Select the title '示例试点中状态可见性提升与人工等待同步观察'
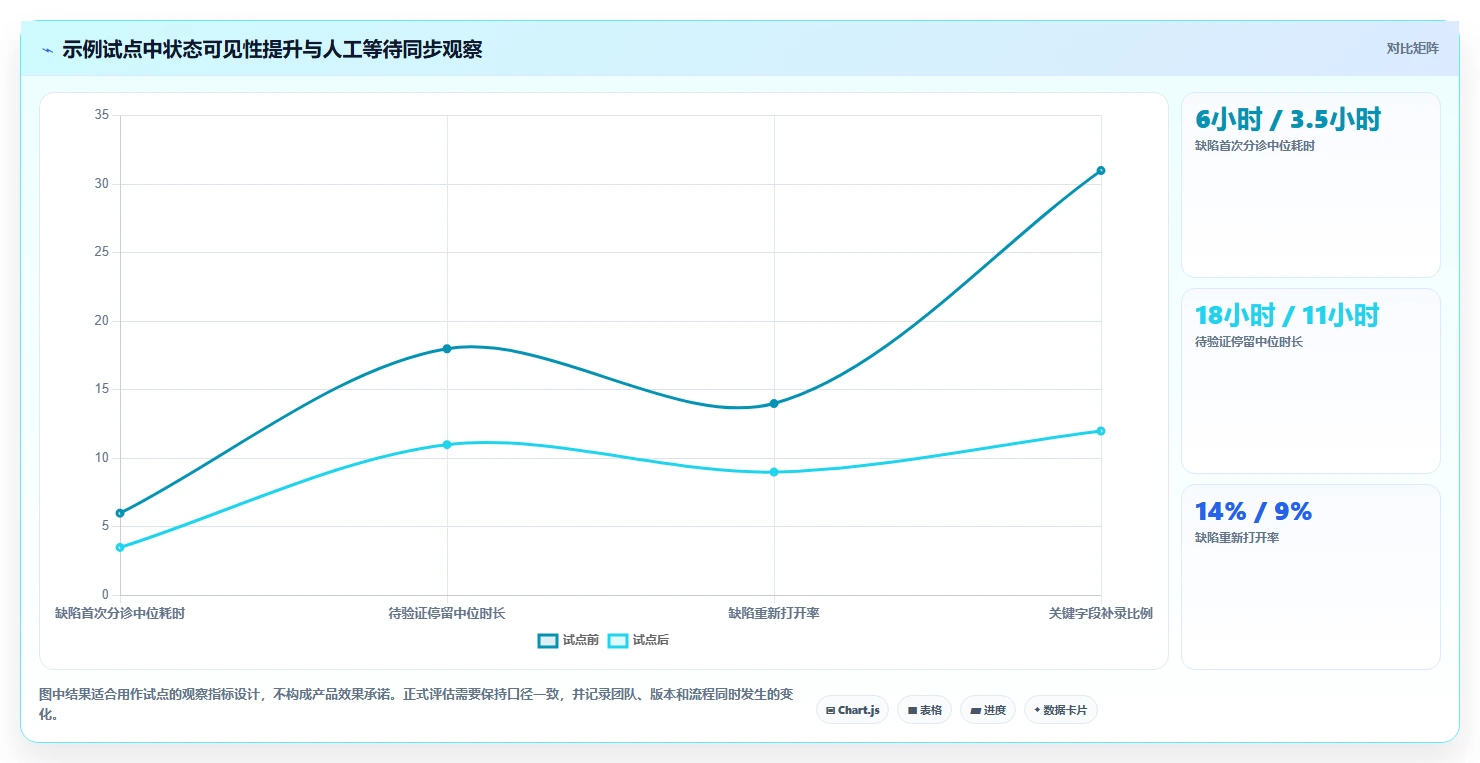 click(x=272, y=50)
